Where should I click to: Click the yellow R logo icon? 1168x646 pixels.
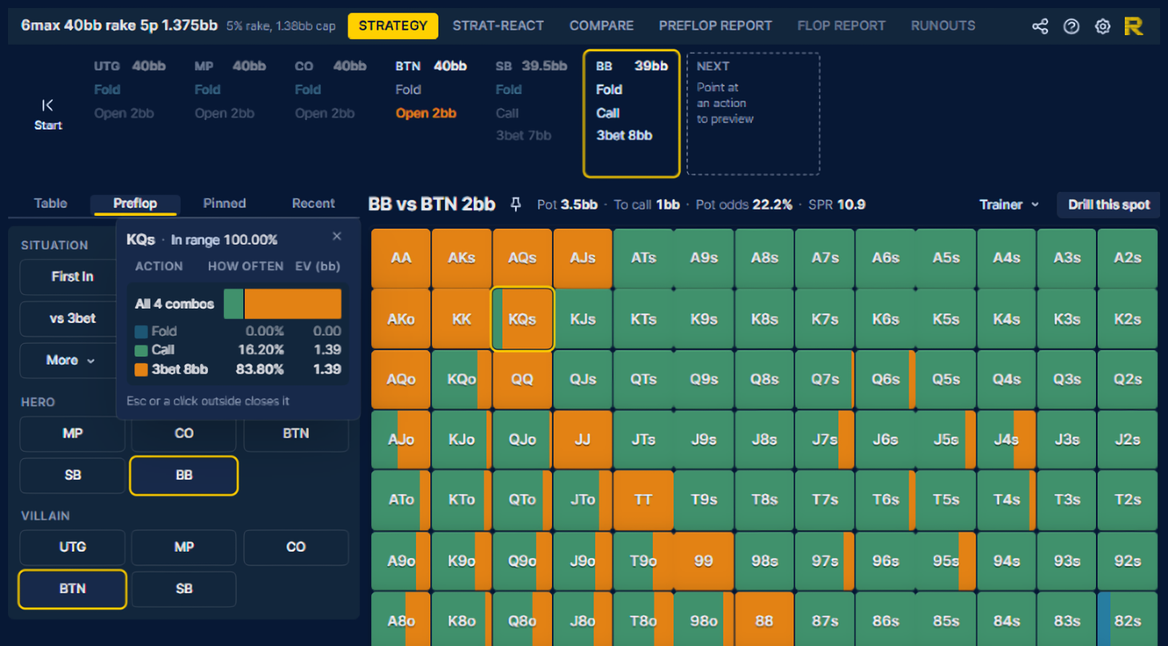(x=1133, y=26)
